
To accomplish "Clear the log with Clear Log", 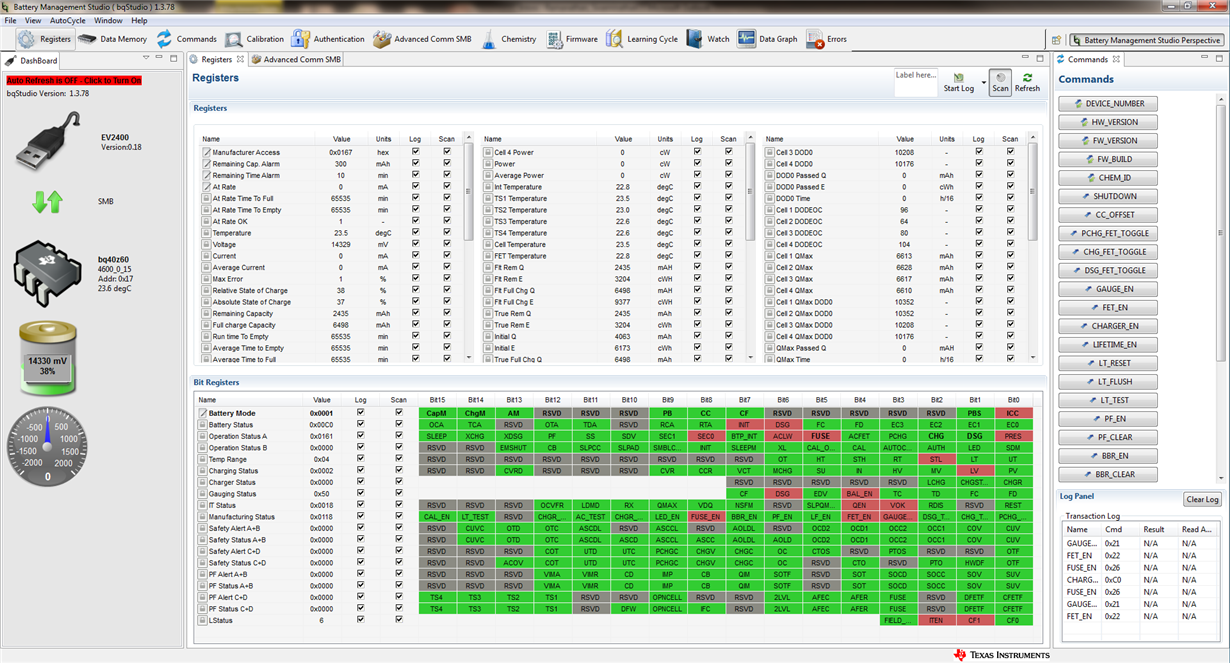I will pyautogui.click(x=1202, y=499).
